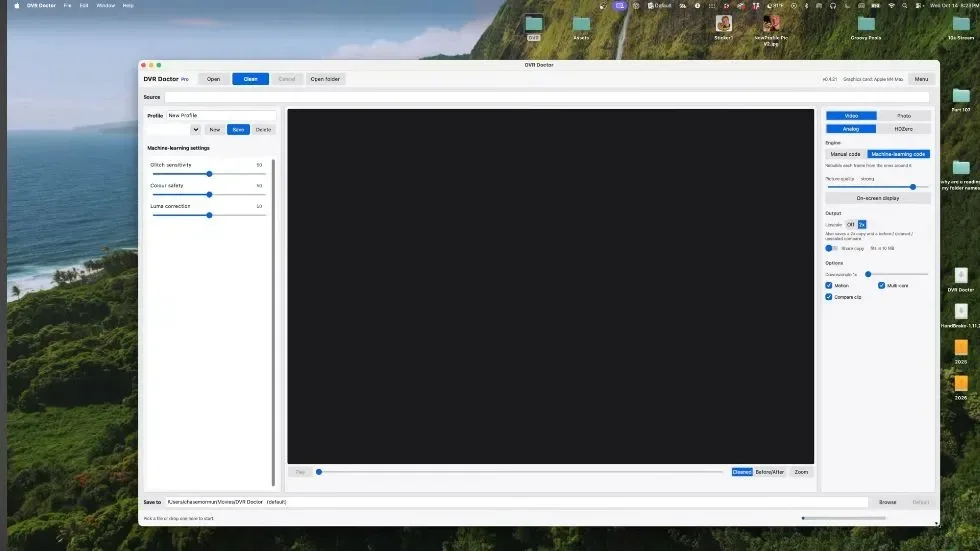980x551 pixels.
Task: Adjust the Downsample slider in Options
Action: click(x=868, y=274)
